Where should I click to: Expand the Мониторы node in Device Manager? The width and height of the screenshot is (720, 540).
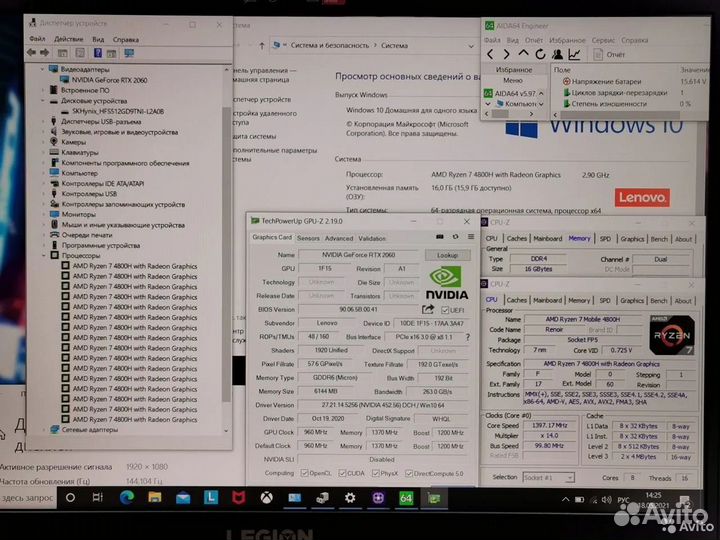(x=44, y=214)
